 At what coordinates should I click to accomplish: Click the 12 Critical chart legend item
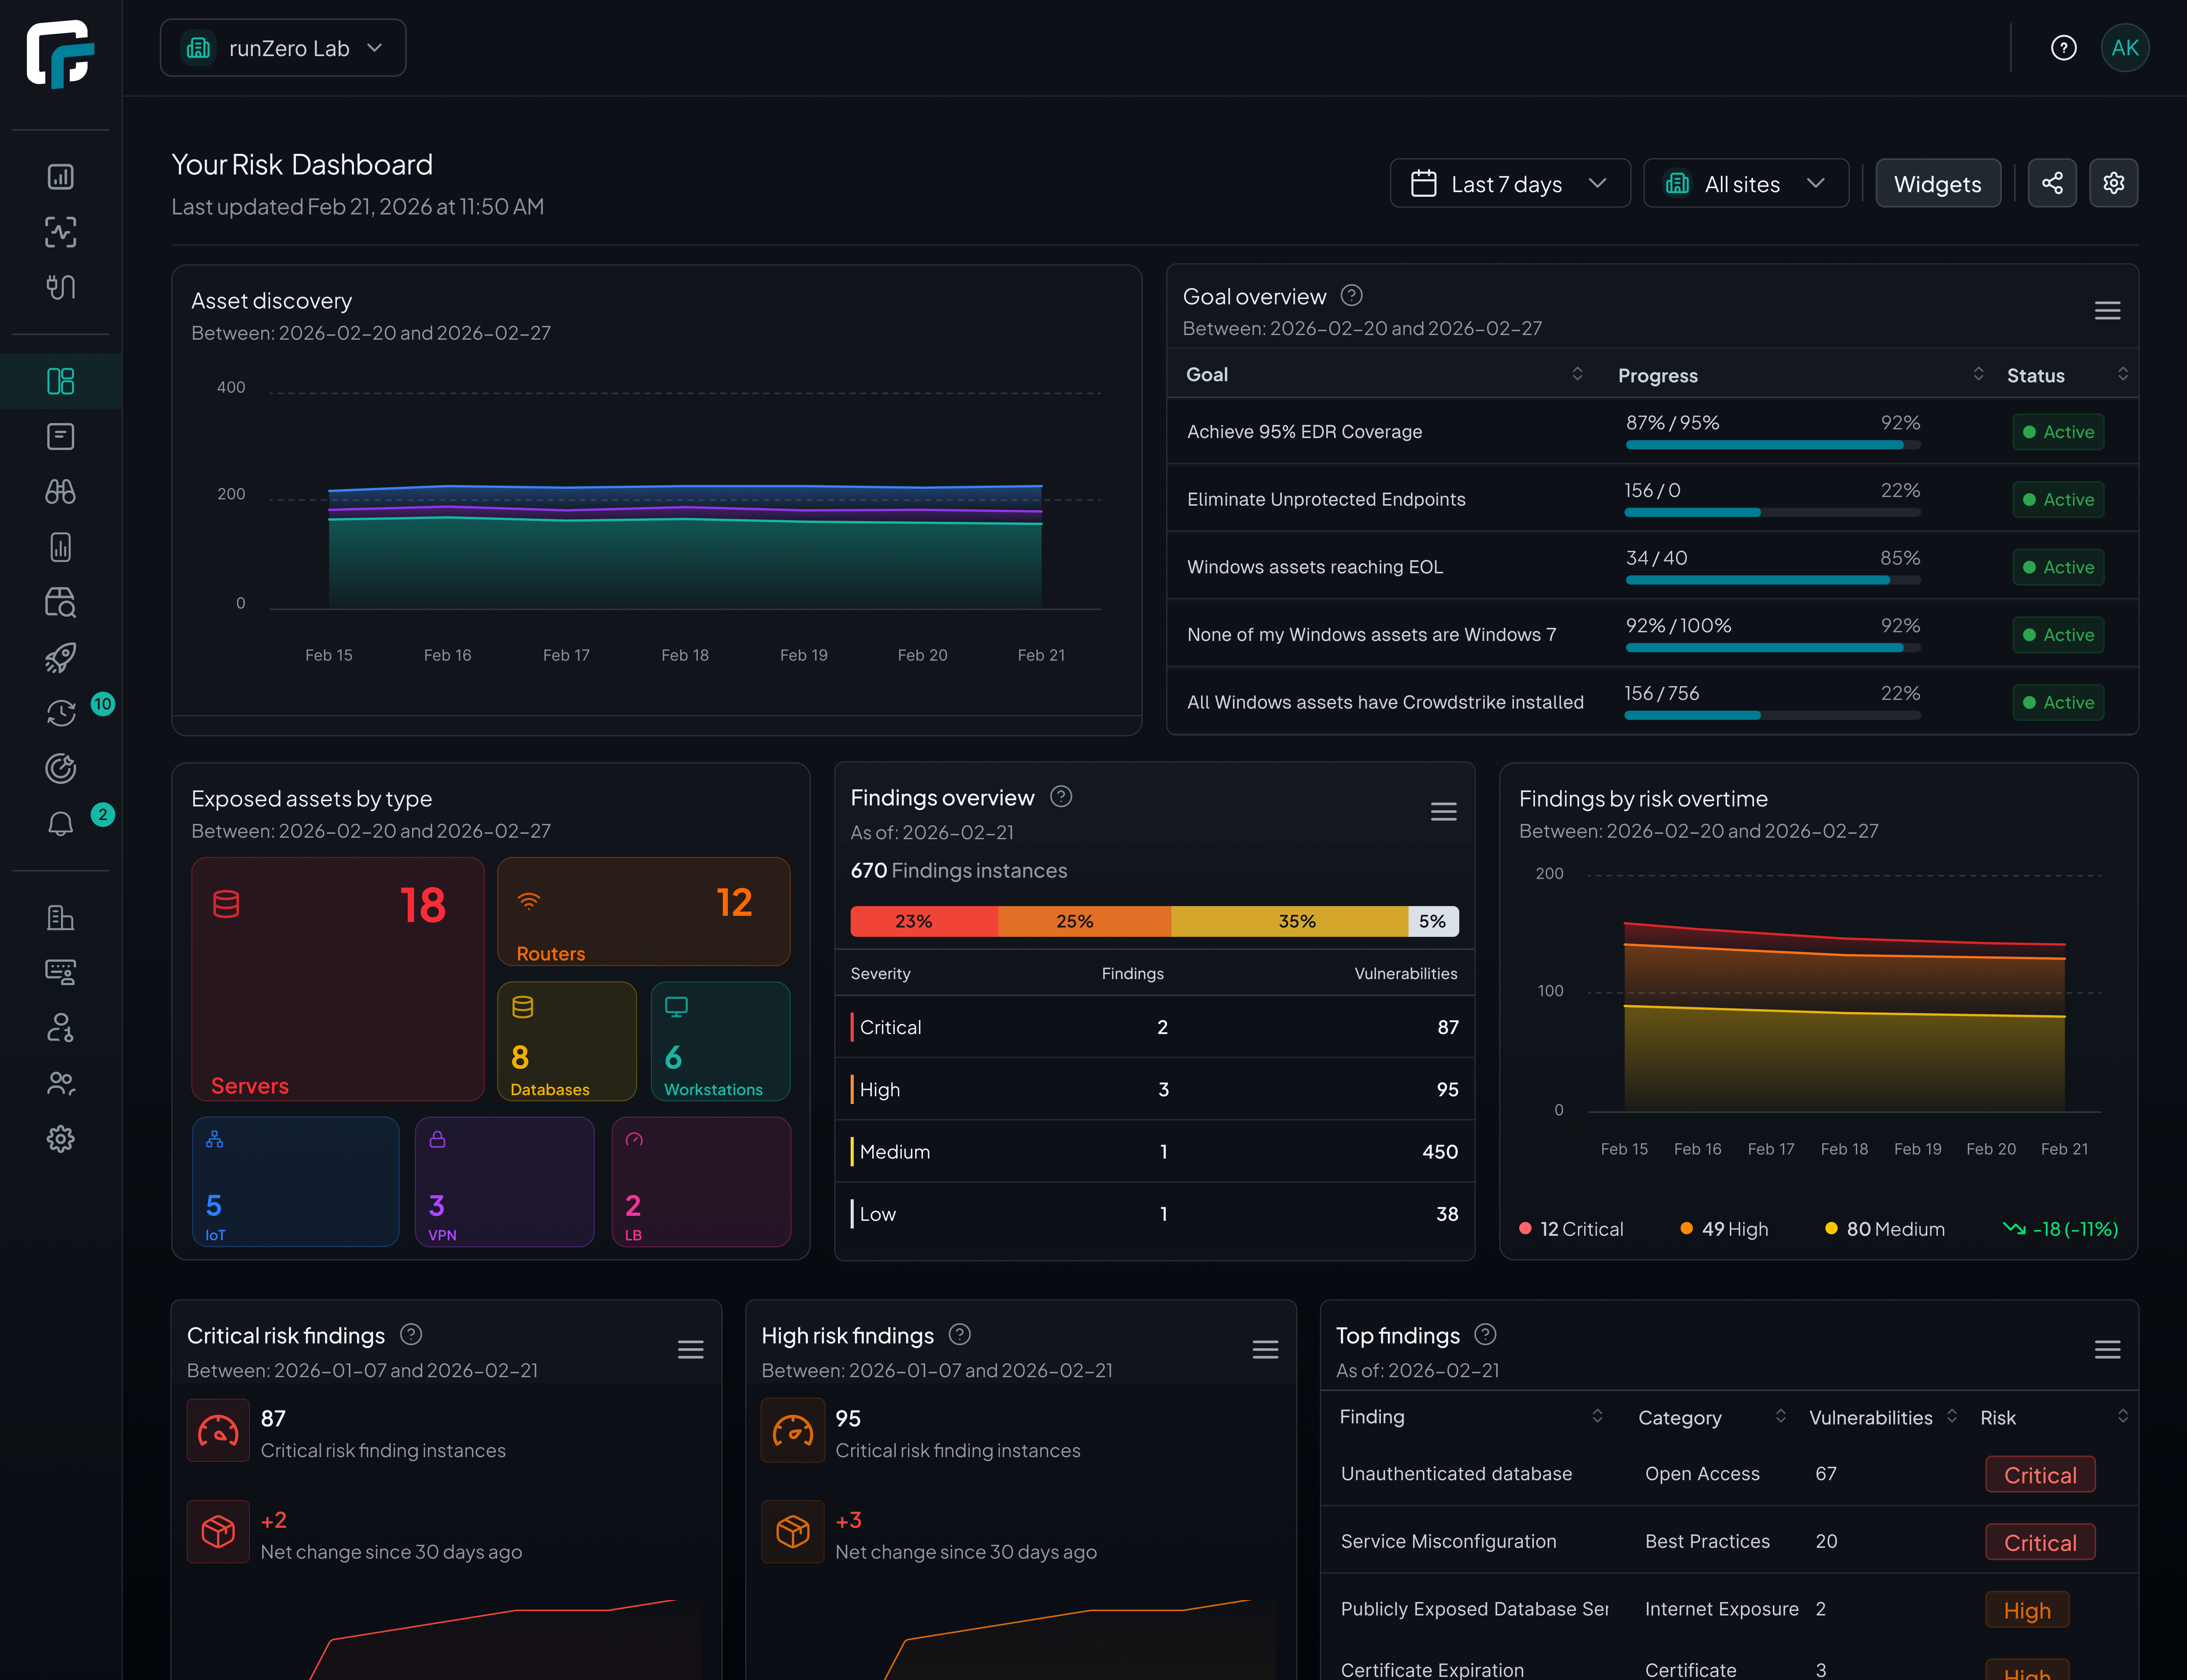(x=1571, y=1229)
